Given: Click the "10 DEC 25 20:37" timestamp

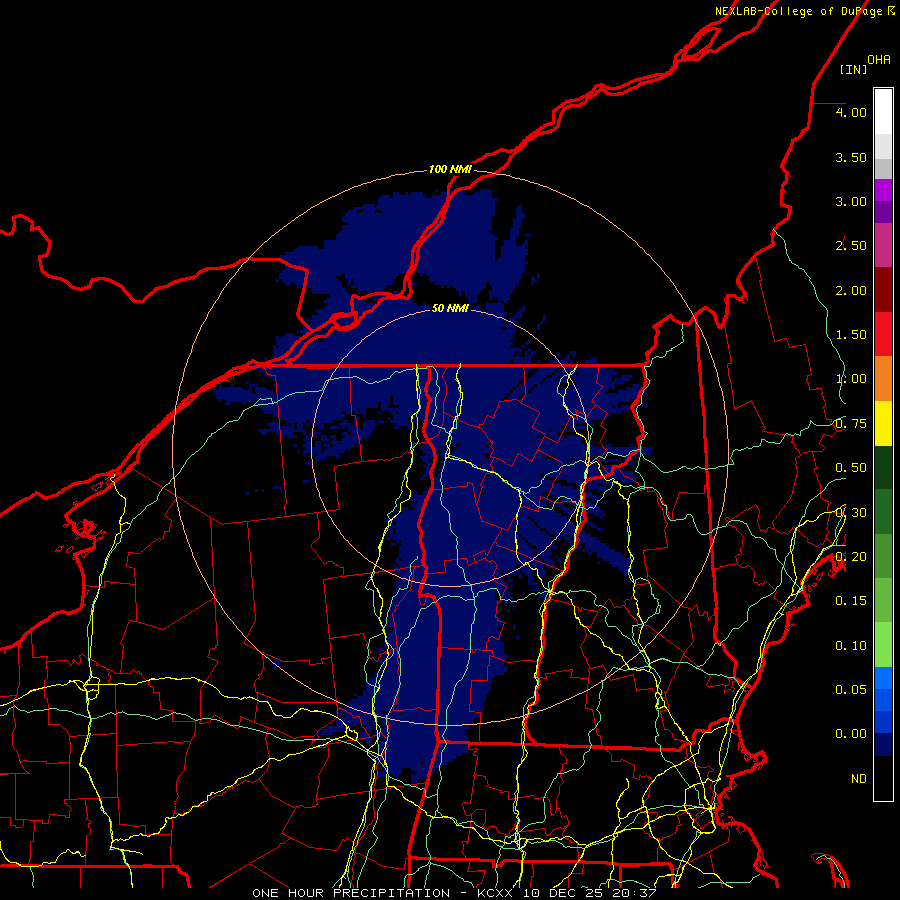Looking at the screenshot, I should (589, 893).
